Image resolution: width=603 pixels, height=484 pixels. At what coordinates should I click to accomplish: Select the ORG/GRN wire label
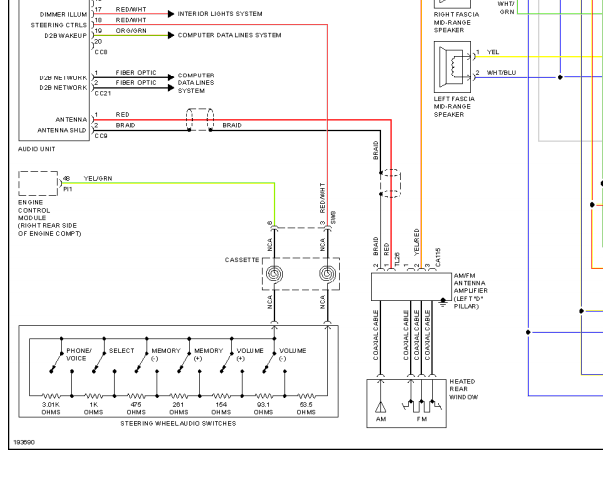pyautogui.click(x=131, y=31)
